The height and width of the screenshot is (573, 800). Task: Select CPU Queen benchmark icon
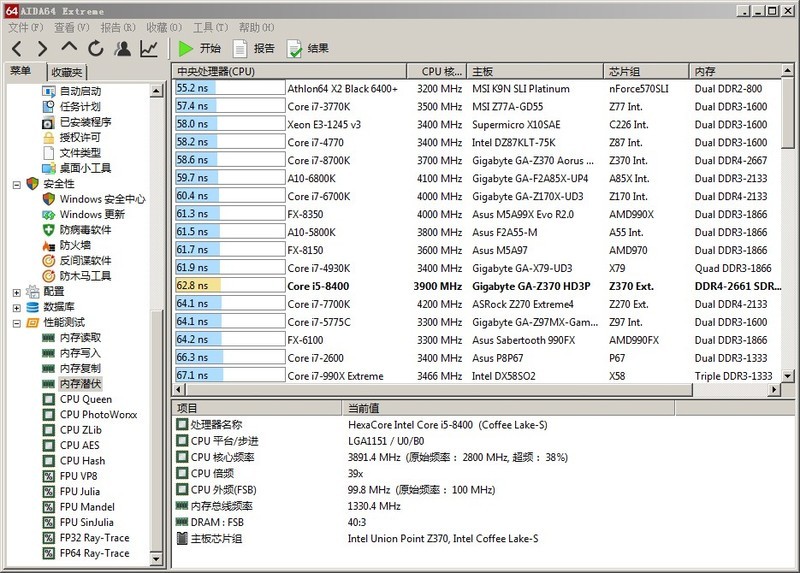(x=48, y=400)
